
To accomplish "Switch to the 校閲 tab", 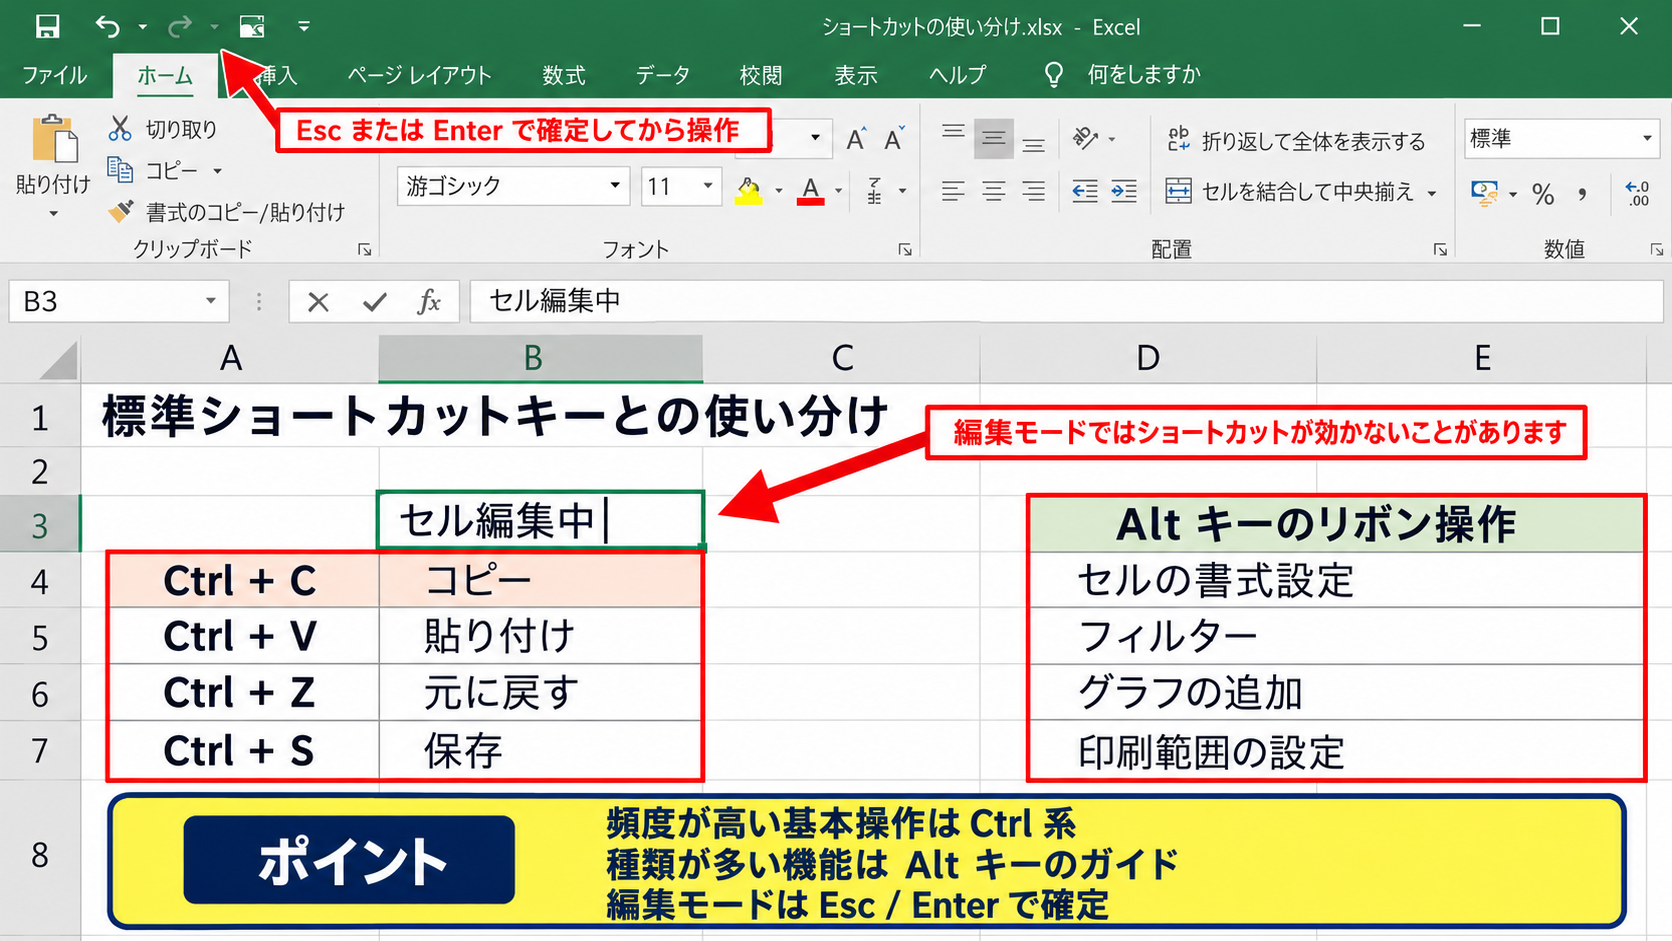I will click(x=761, y=75).
